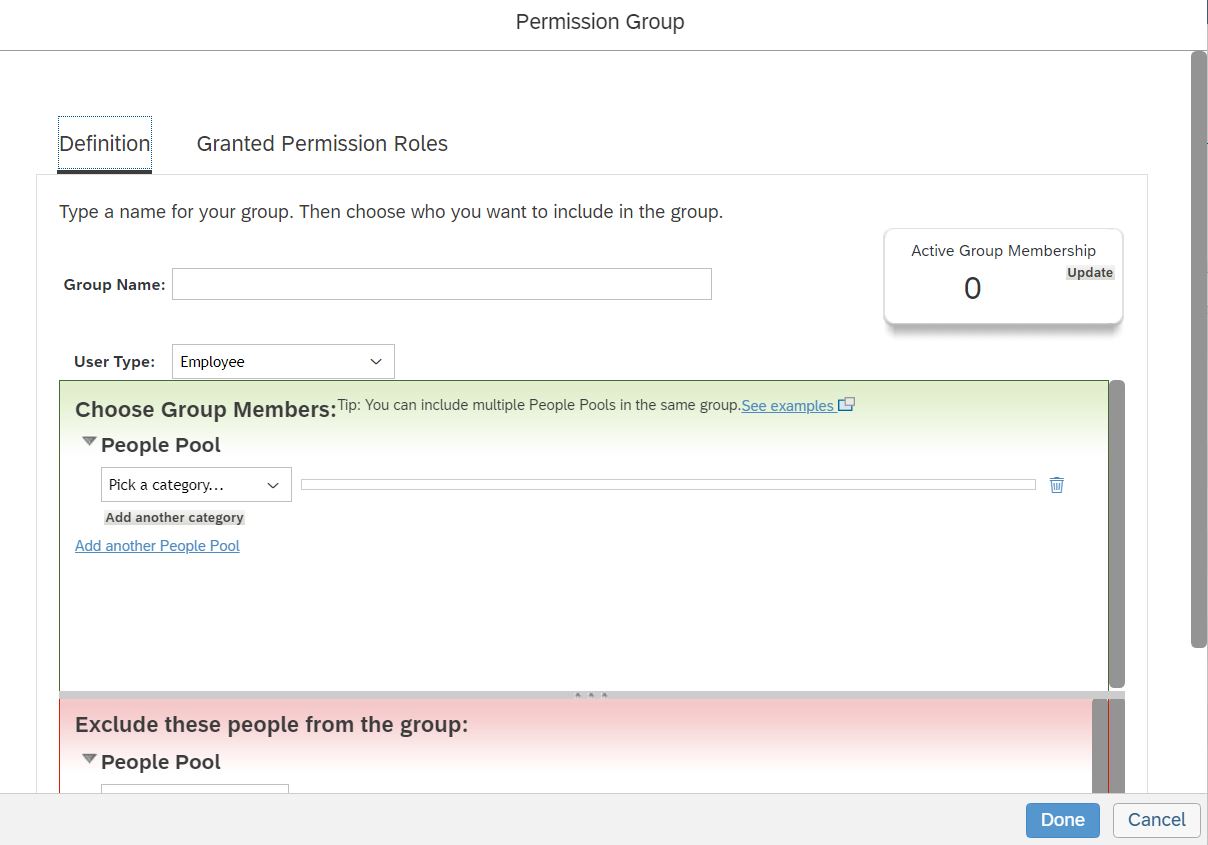1208x845 pixels.
Task: Open the User Type dropdown showing Employee
Action: point(283,361)
